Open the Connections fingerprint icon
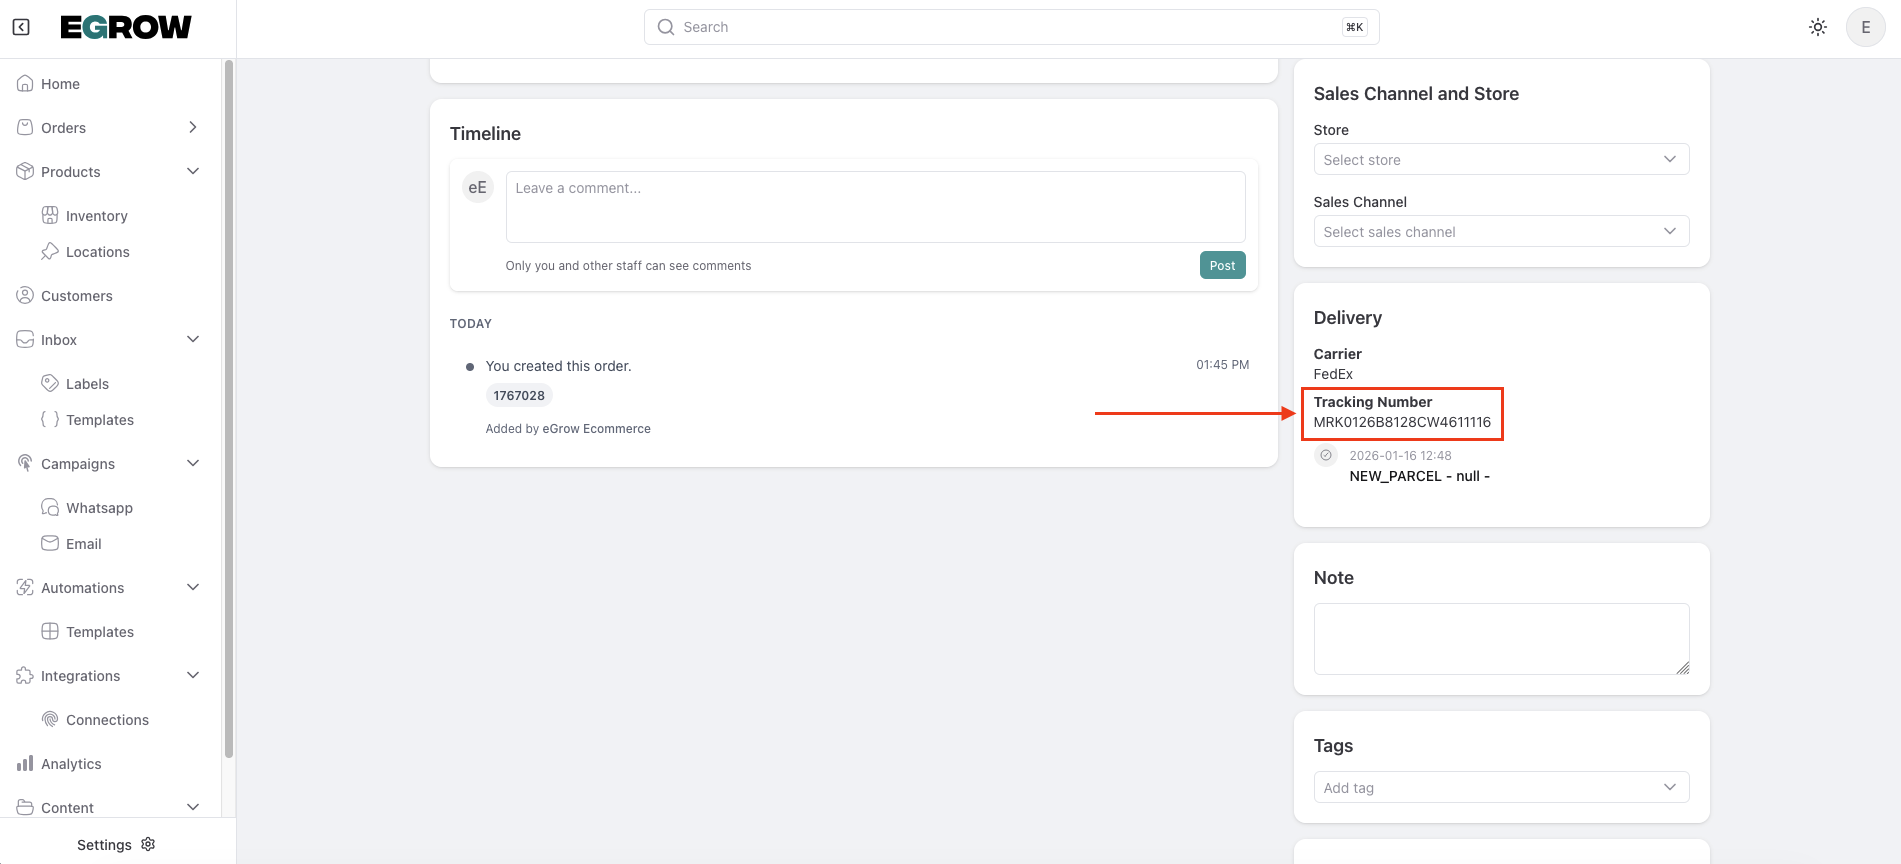 point(50,719)
